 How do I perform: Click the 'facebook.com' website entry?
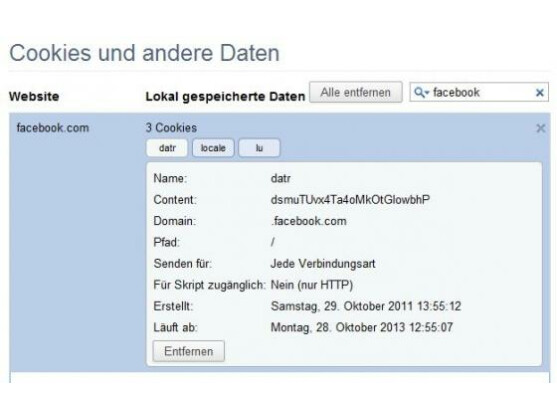(53, 128)
